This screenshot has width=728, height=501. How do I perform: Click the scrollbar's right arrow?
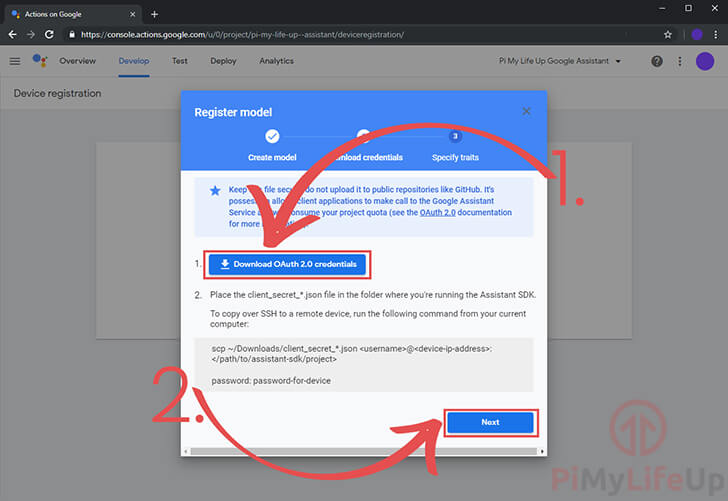[542, 451]
